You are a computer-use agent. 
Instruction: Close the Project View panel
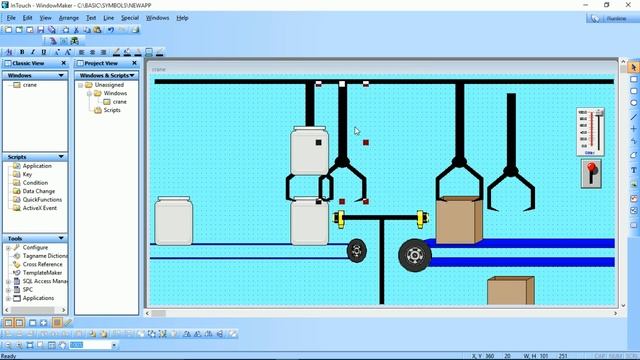pyautogui.click(x=134, y=63)
